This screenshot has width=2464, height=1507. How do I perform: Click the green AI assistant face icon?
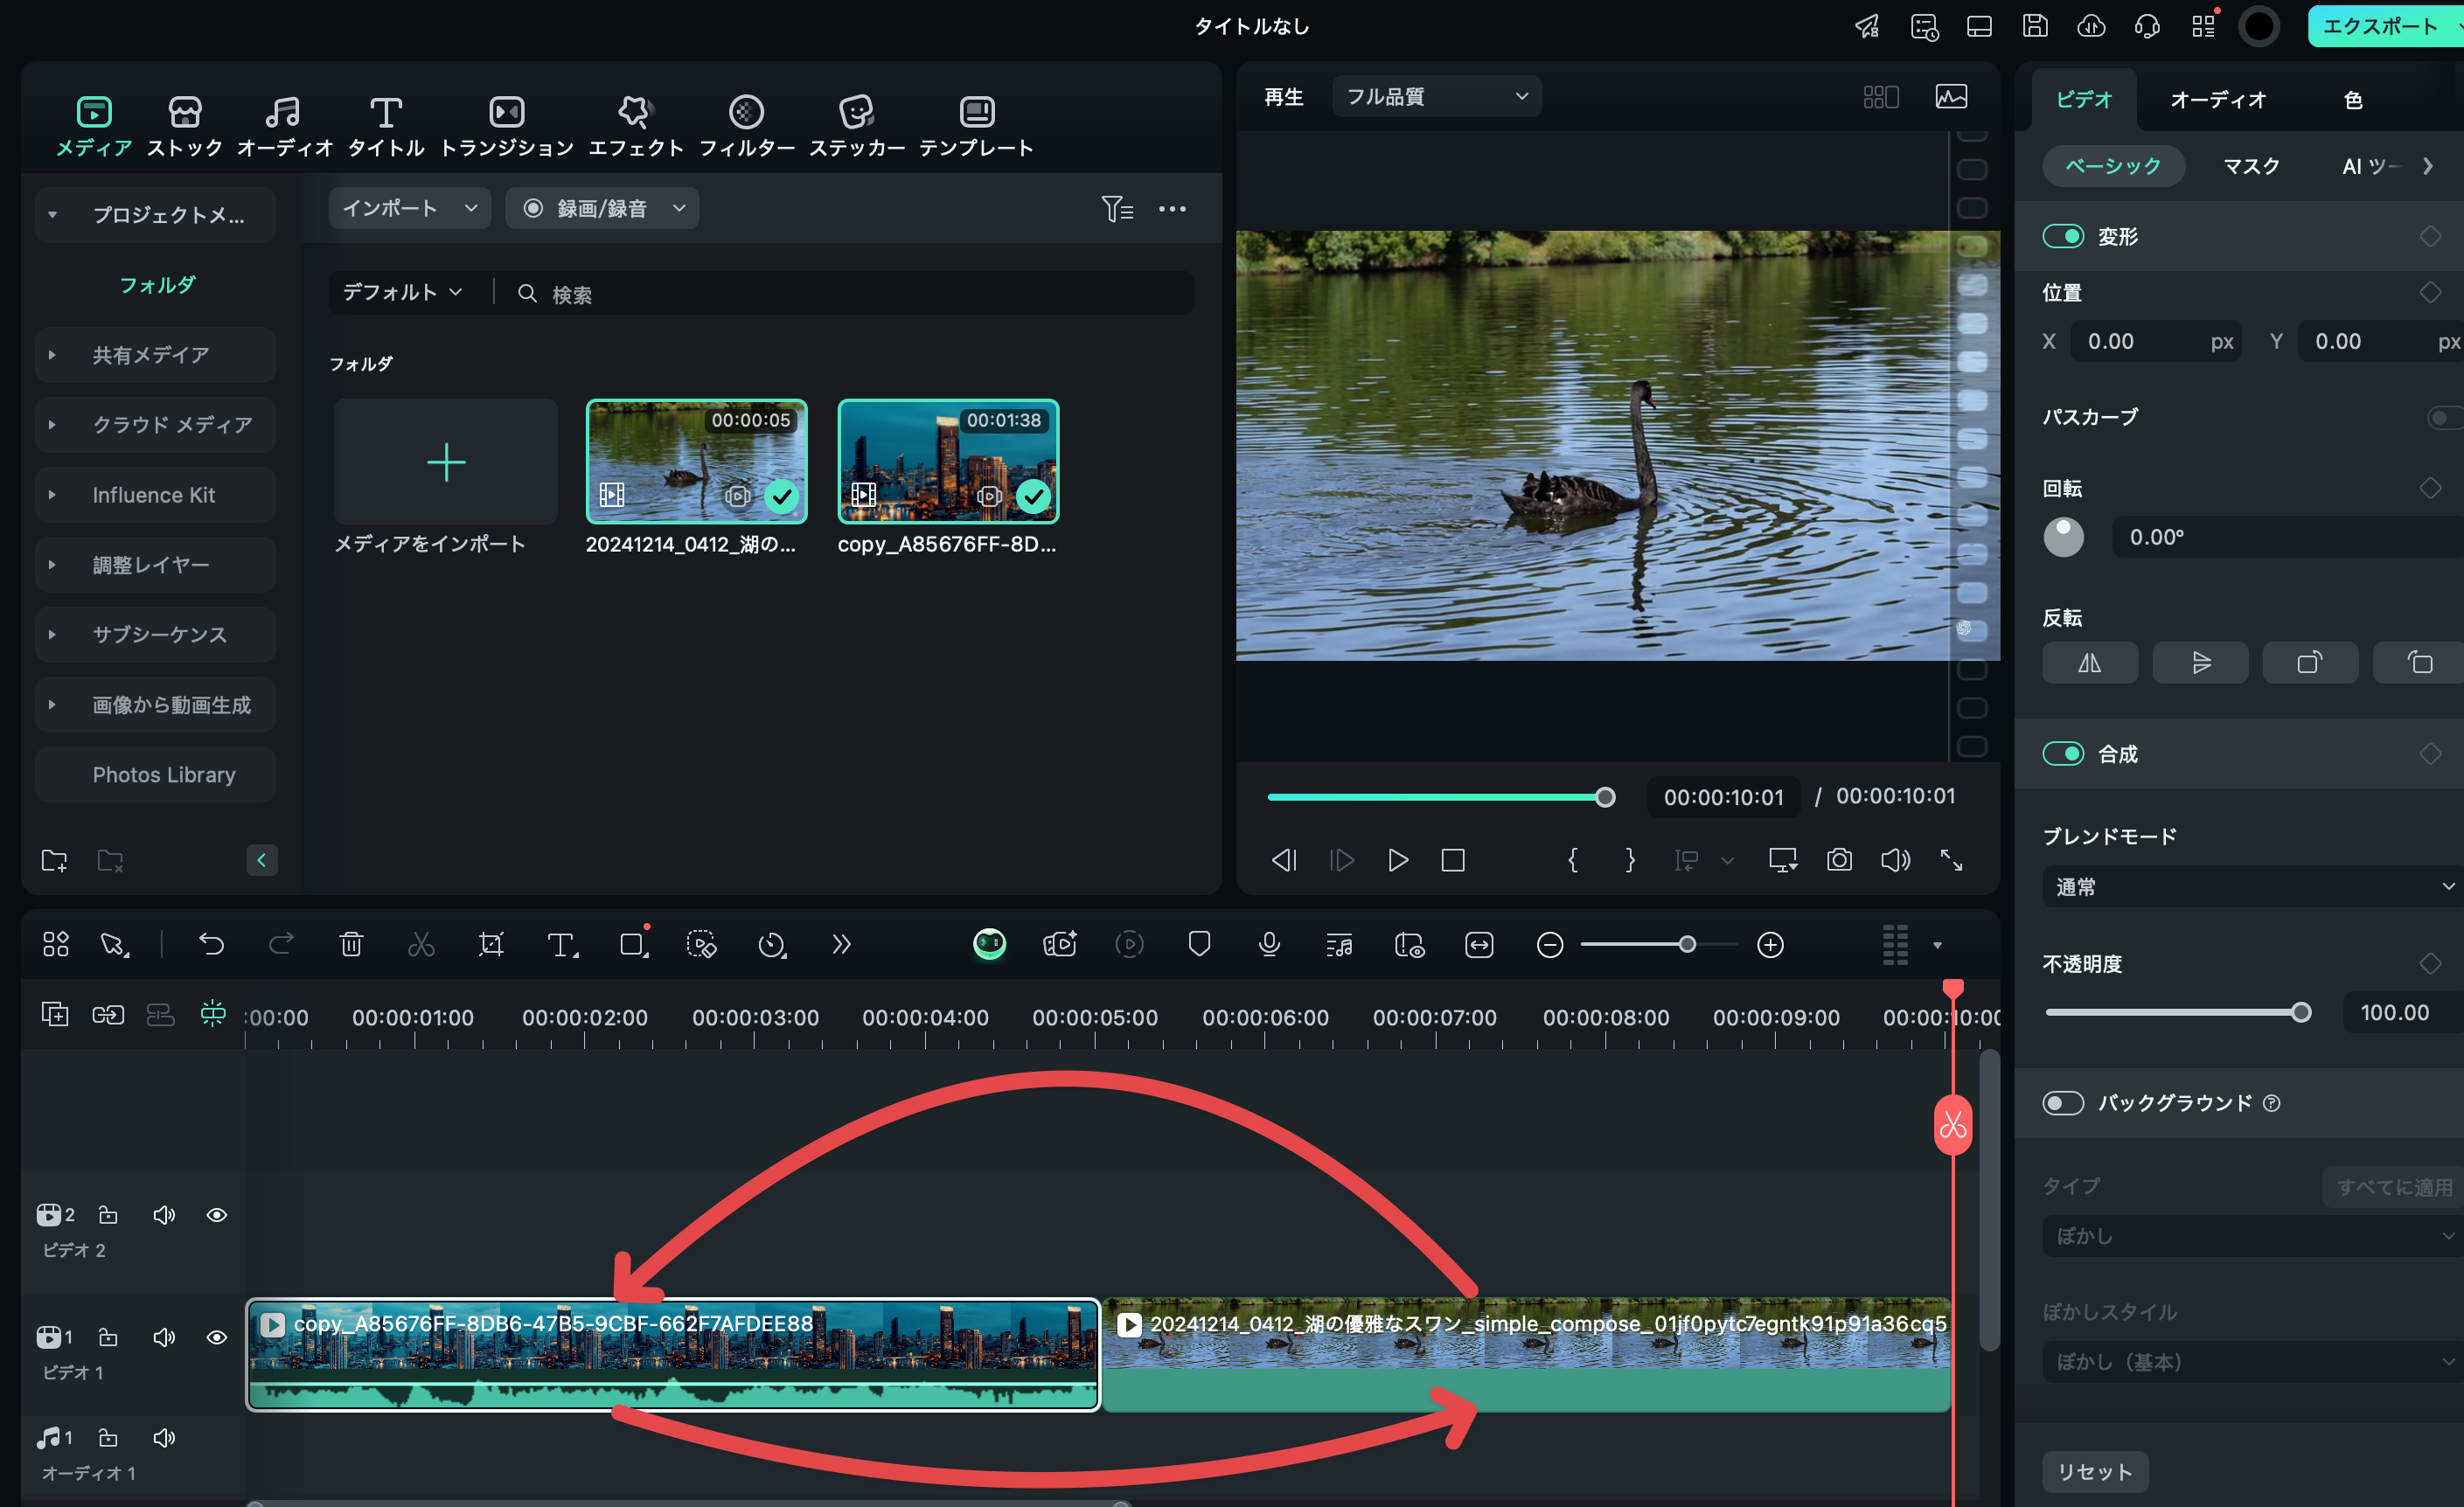click(x=989, y=944)
